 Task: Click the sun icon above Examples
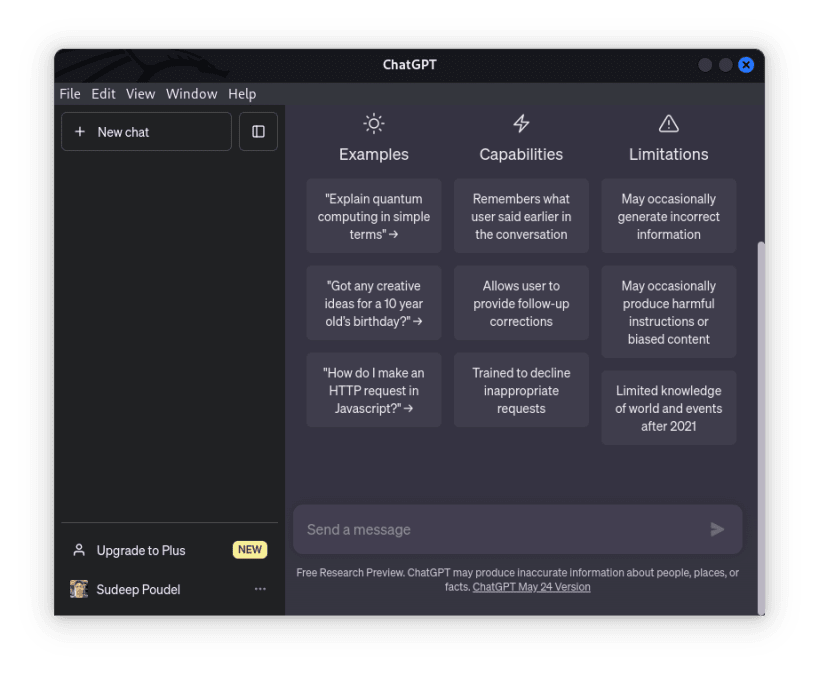click(x=373, y=123)
